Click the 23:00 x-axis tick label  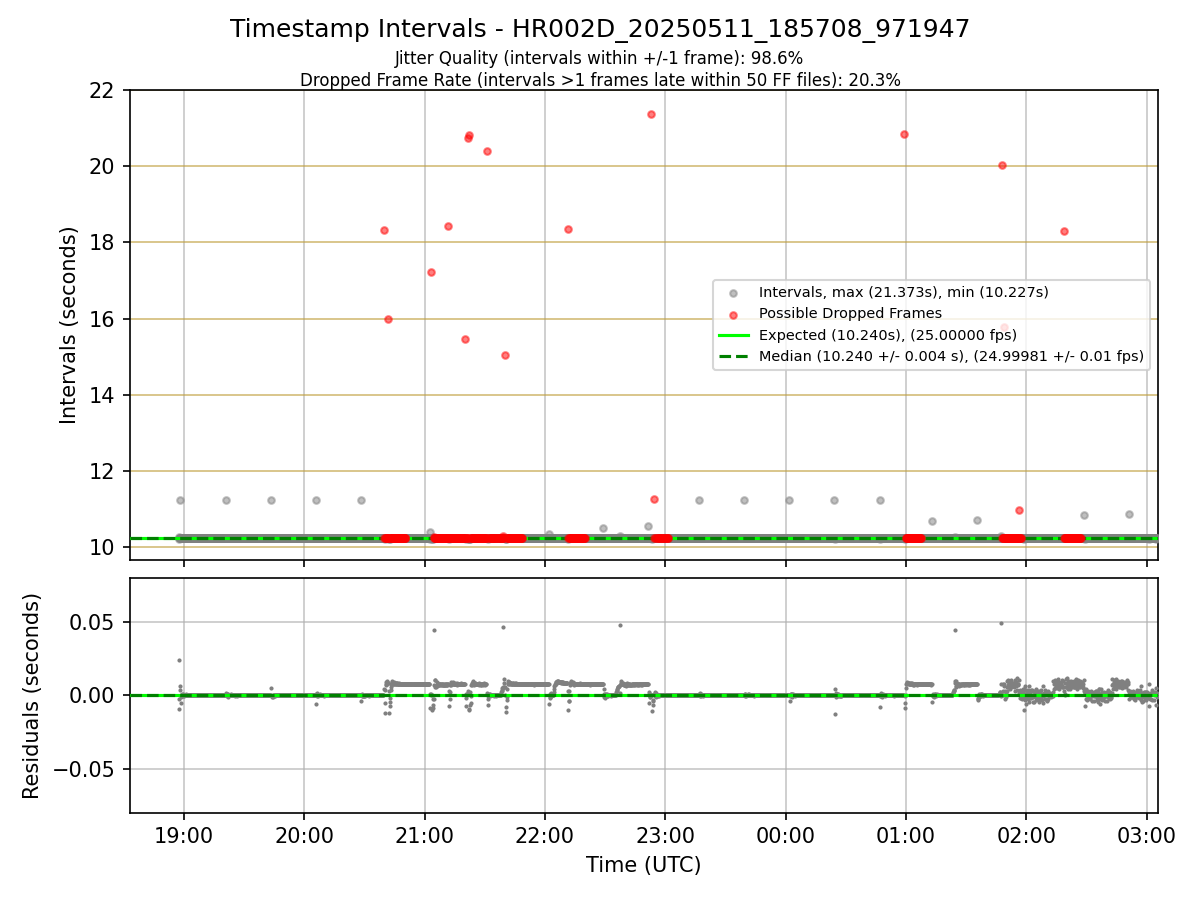(x=665, y=834)
